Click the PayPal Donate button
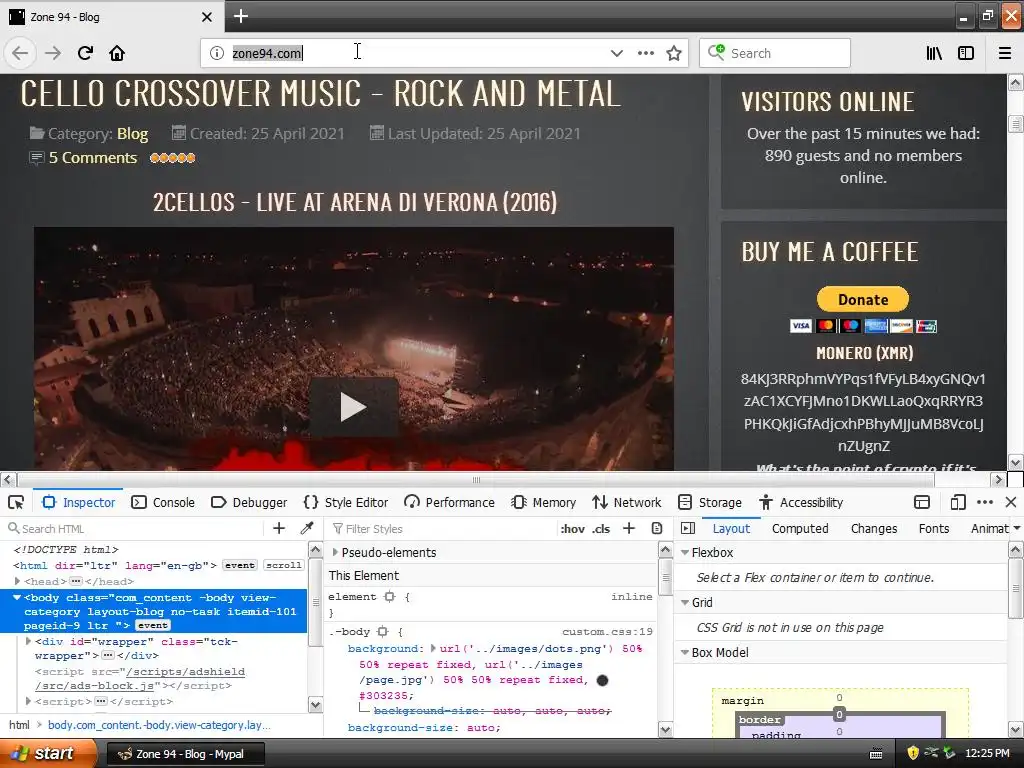The image size is (1024, 768). (x=863, y=299)
